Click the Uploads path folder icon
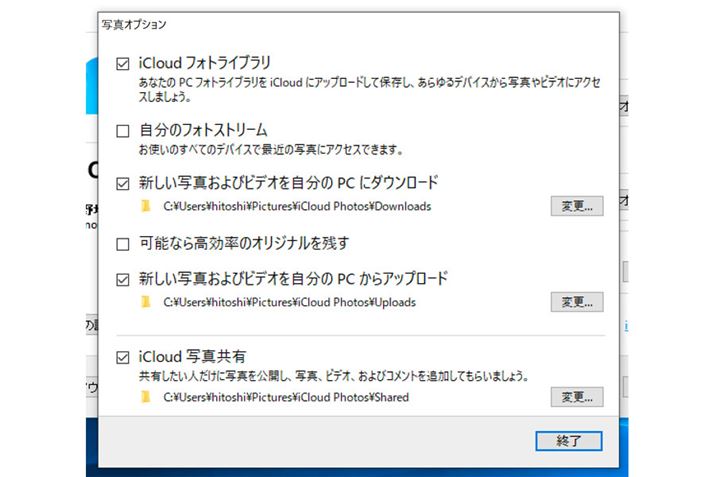The width and height of the screenshot is (715, 477). [146, 302]
